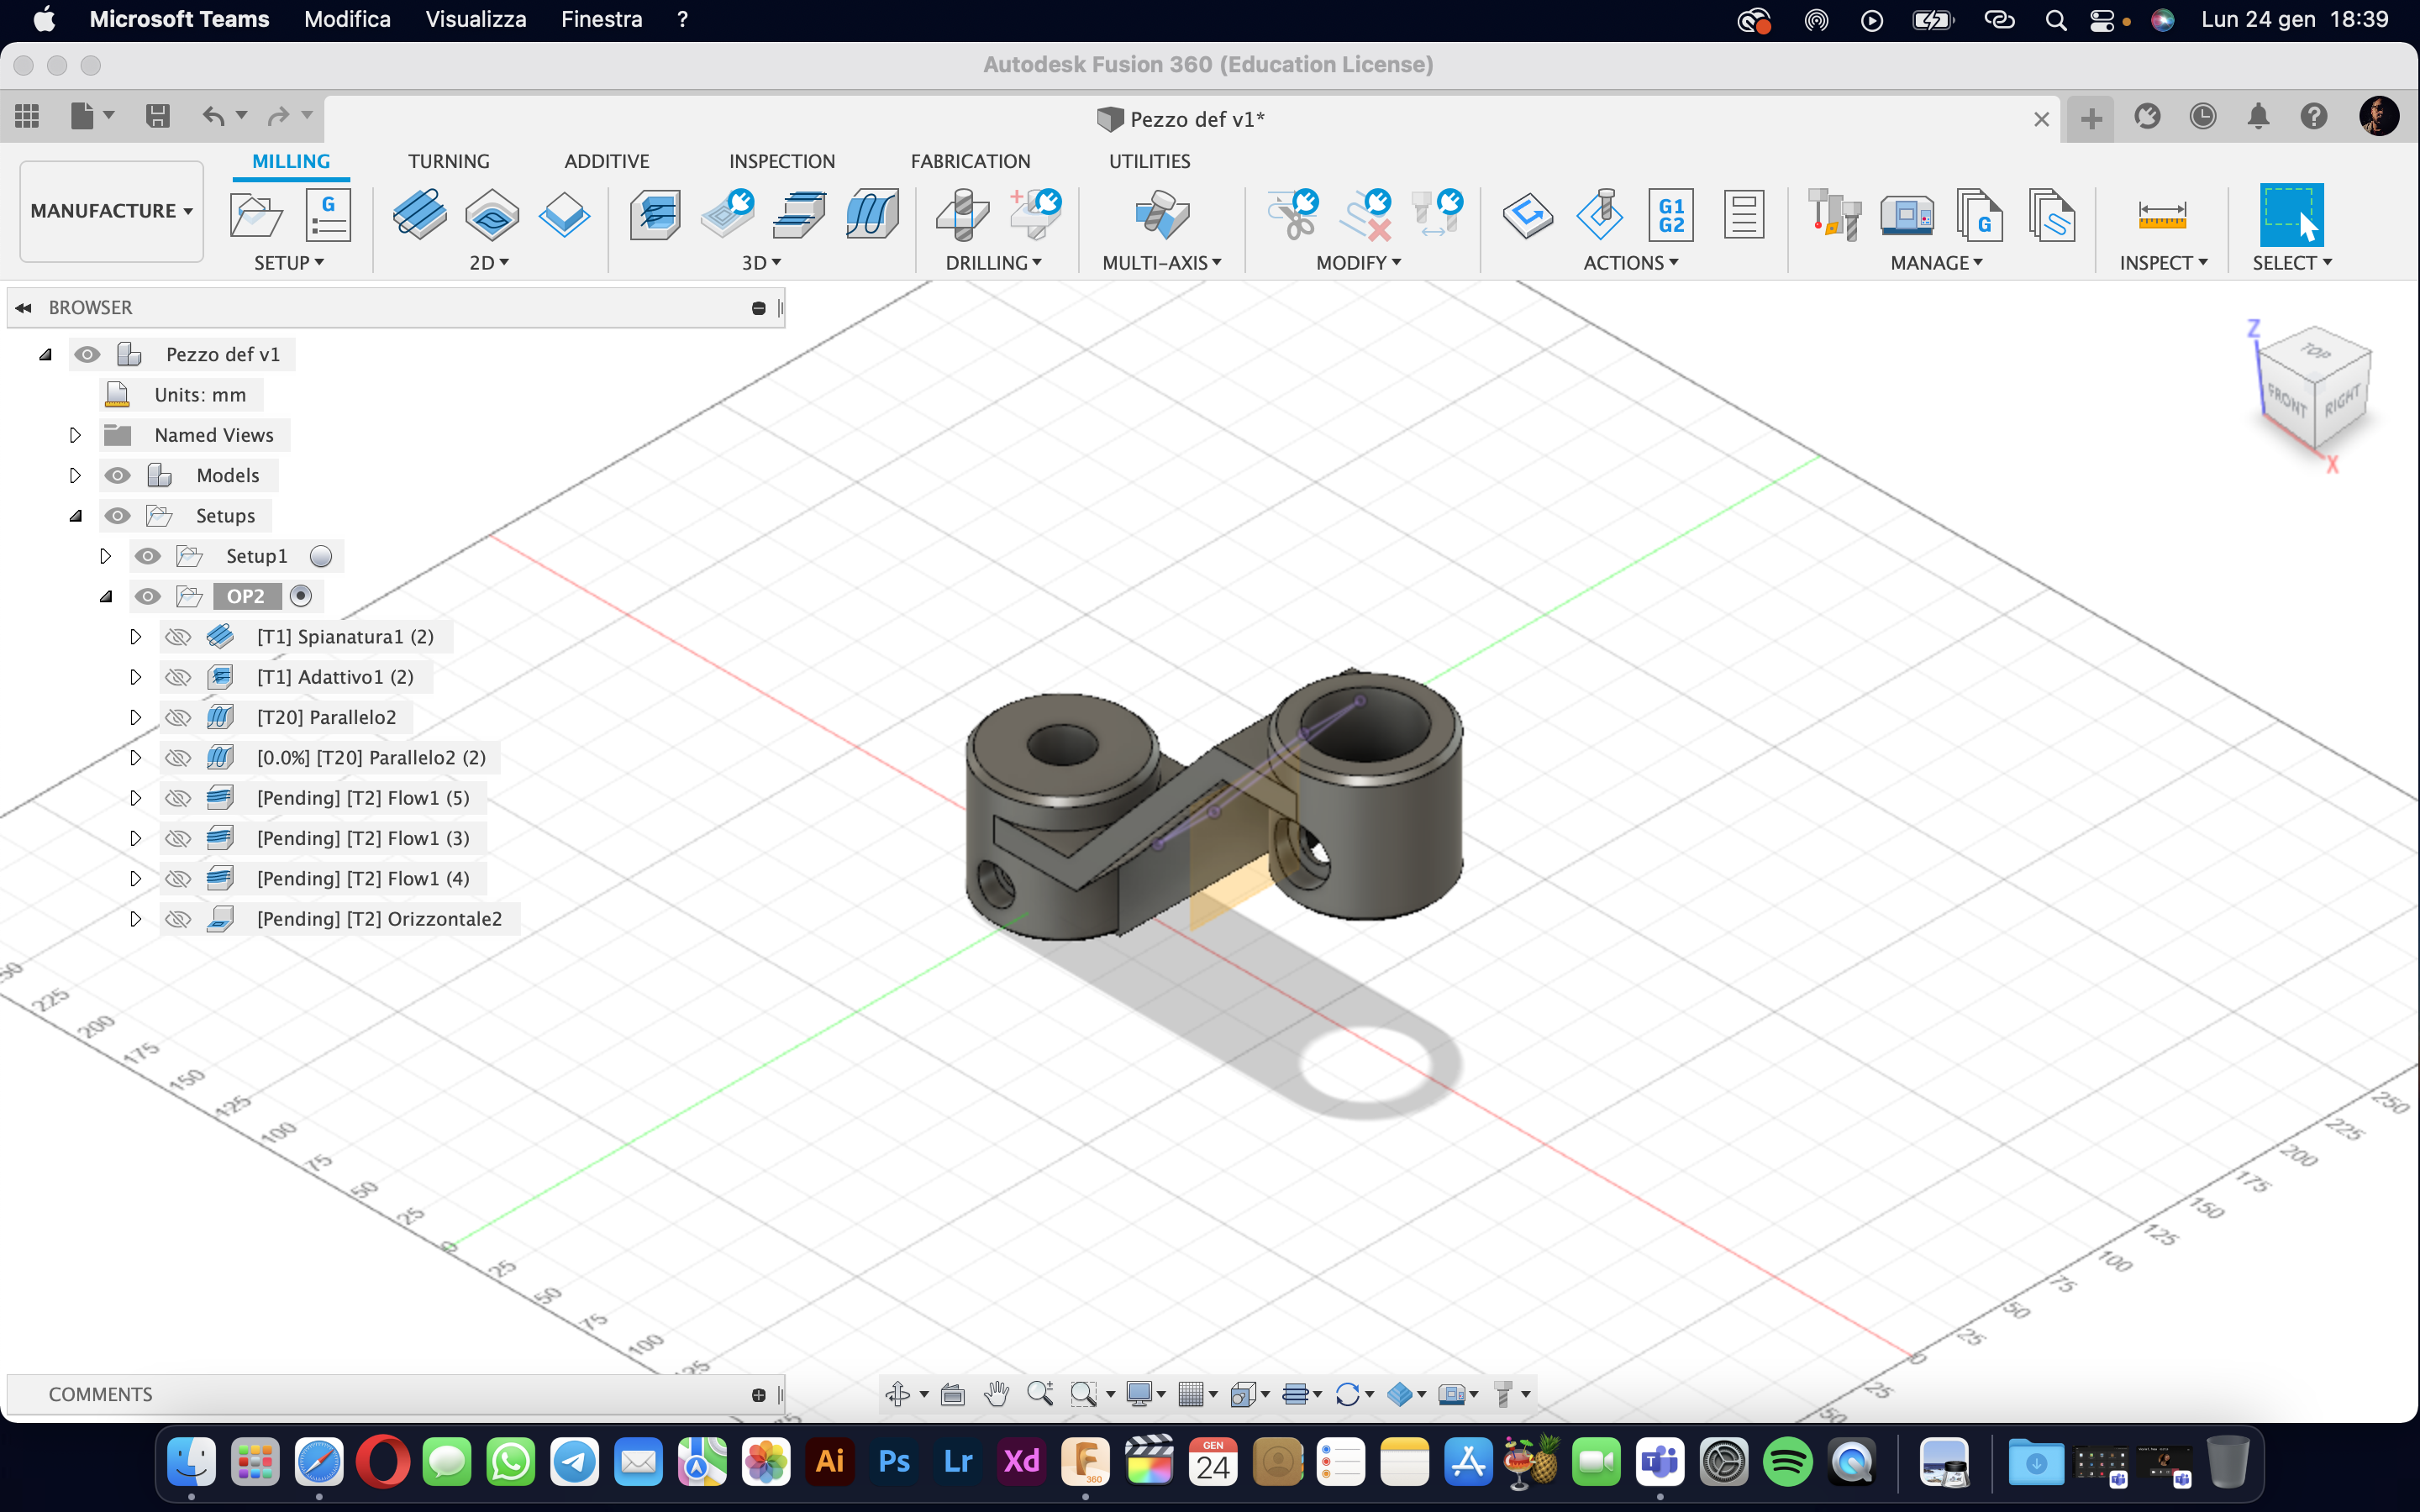Select the 2D Face milling icon
This screenshot has height=1512, width=2420.
tap(419, 215)
